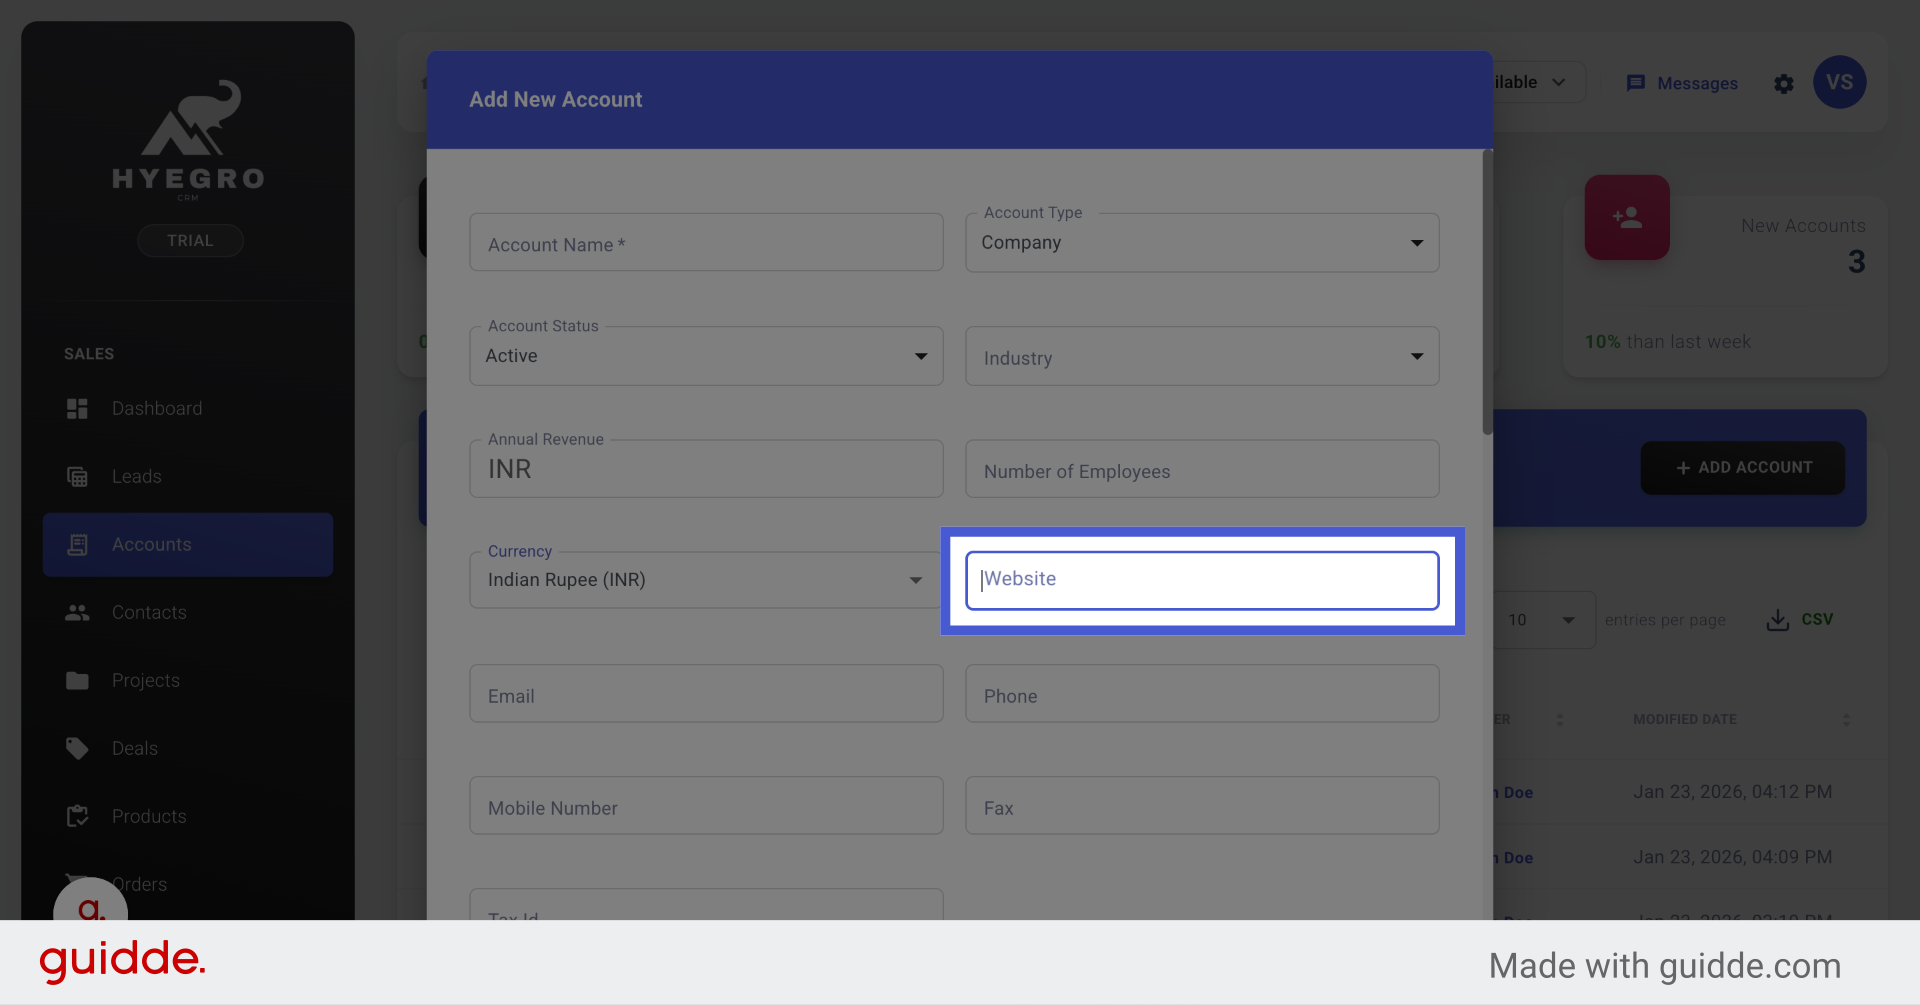Viewport: 1920px width, 1005px height.
Task: Select the Contacts people icon
Action: coord(77,612)
